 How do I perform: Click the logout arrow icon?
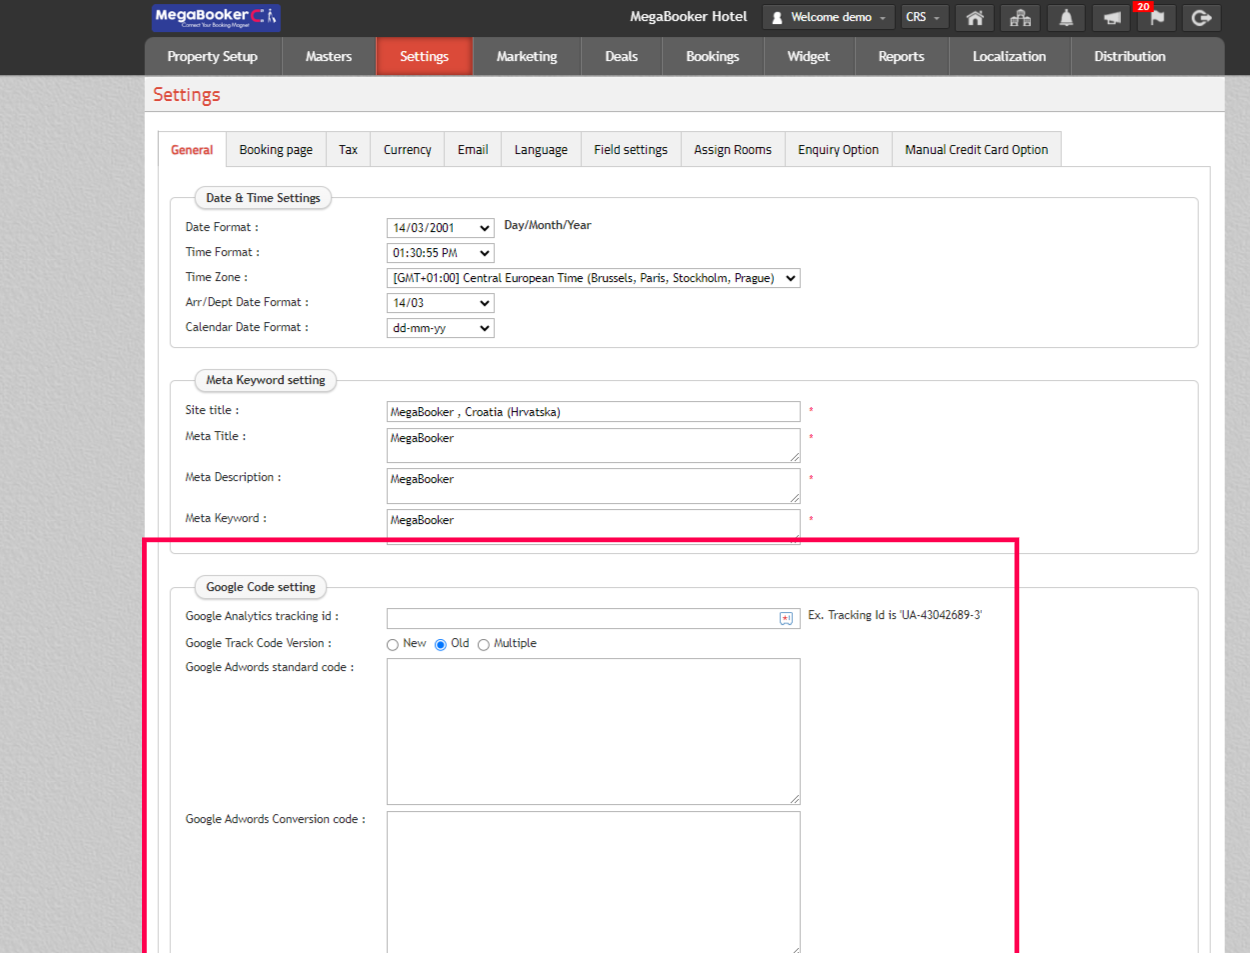(x=1201, y=18)
